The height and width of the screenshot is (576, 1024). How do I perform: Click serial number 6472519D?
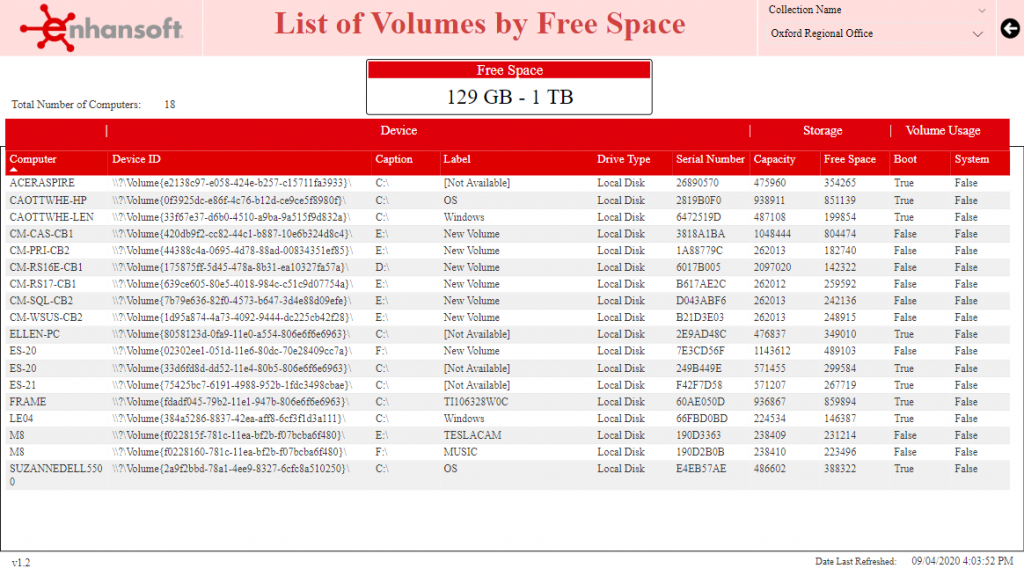tap(698, 217)
